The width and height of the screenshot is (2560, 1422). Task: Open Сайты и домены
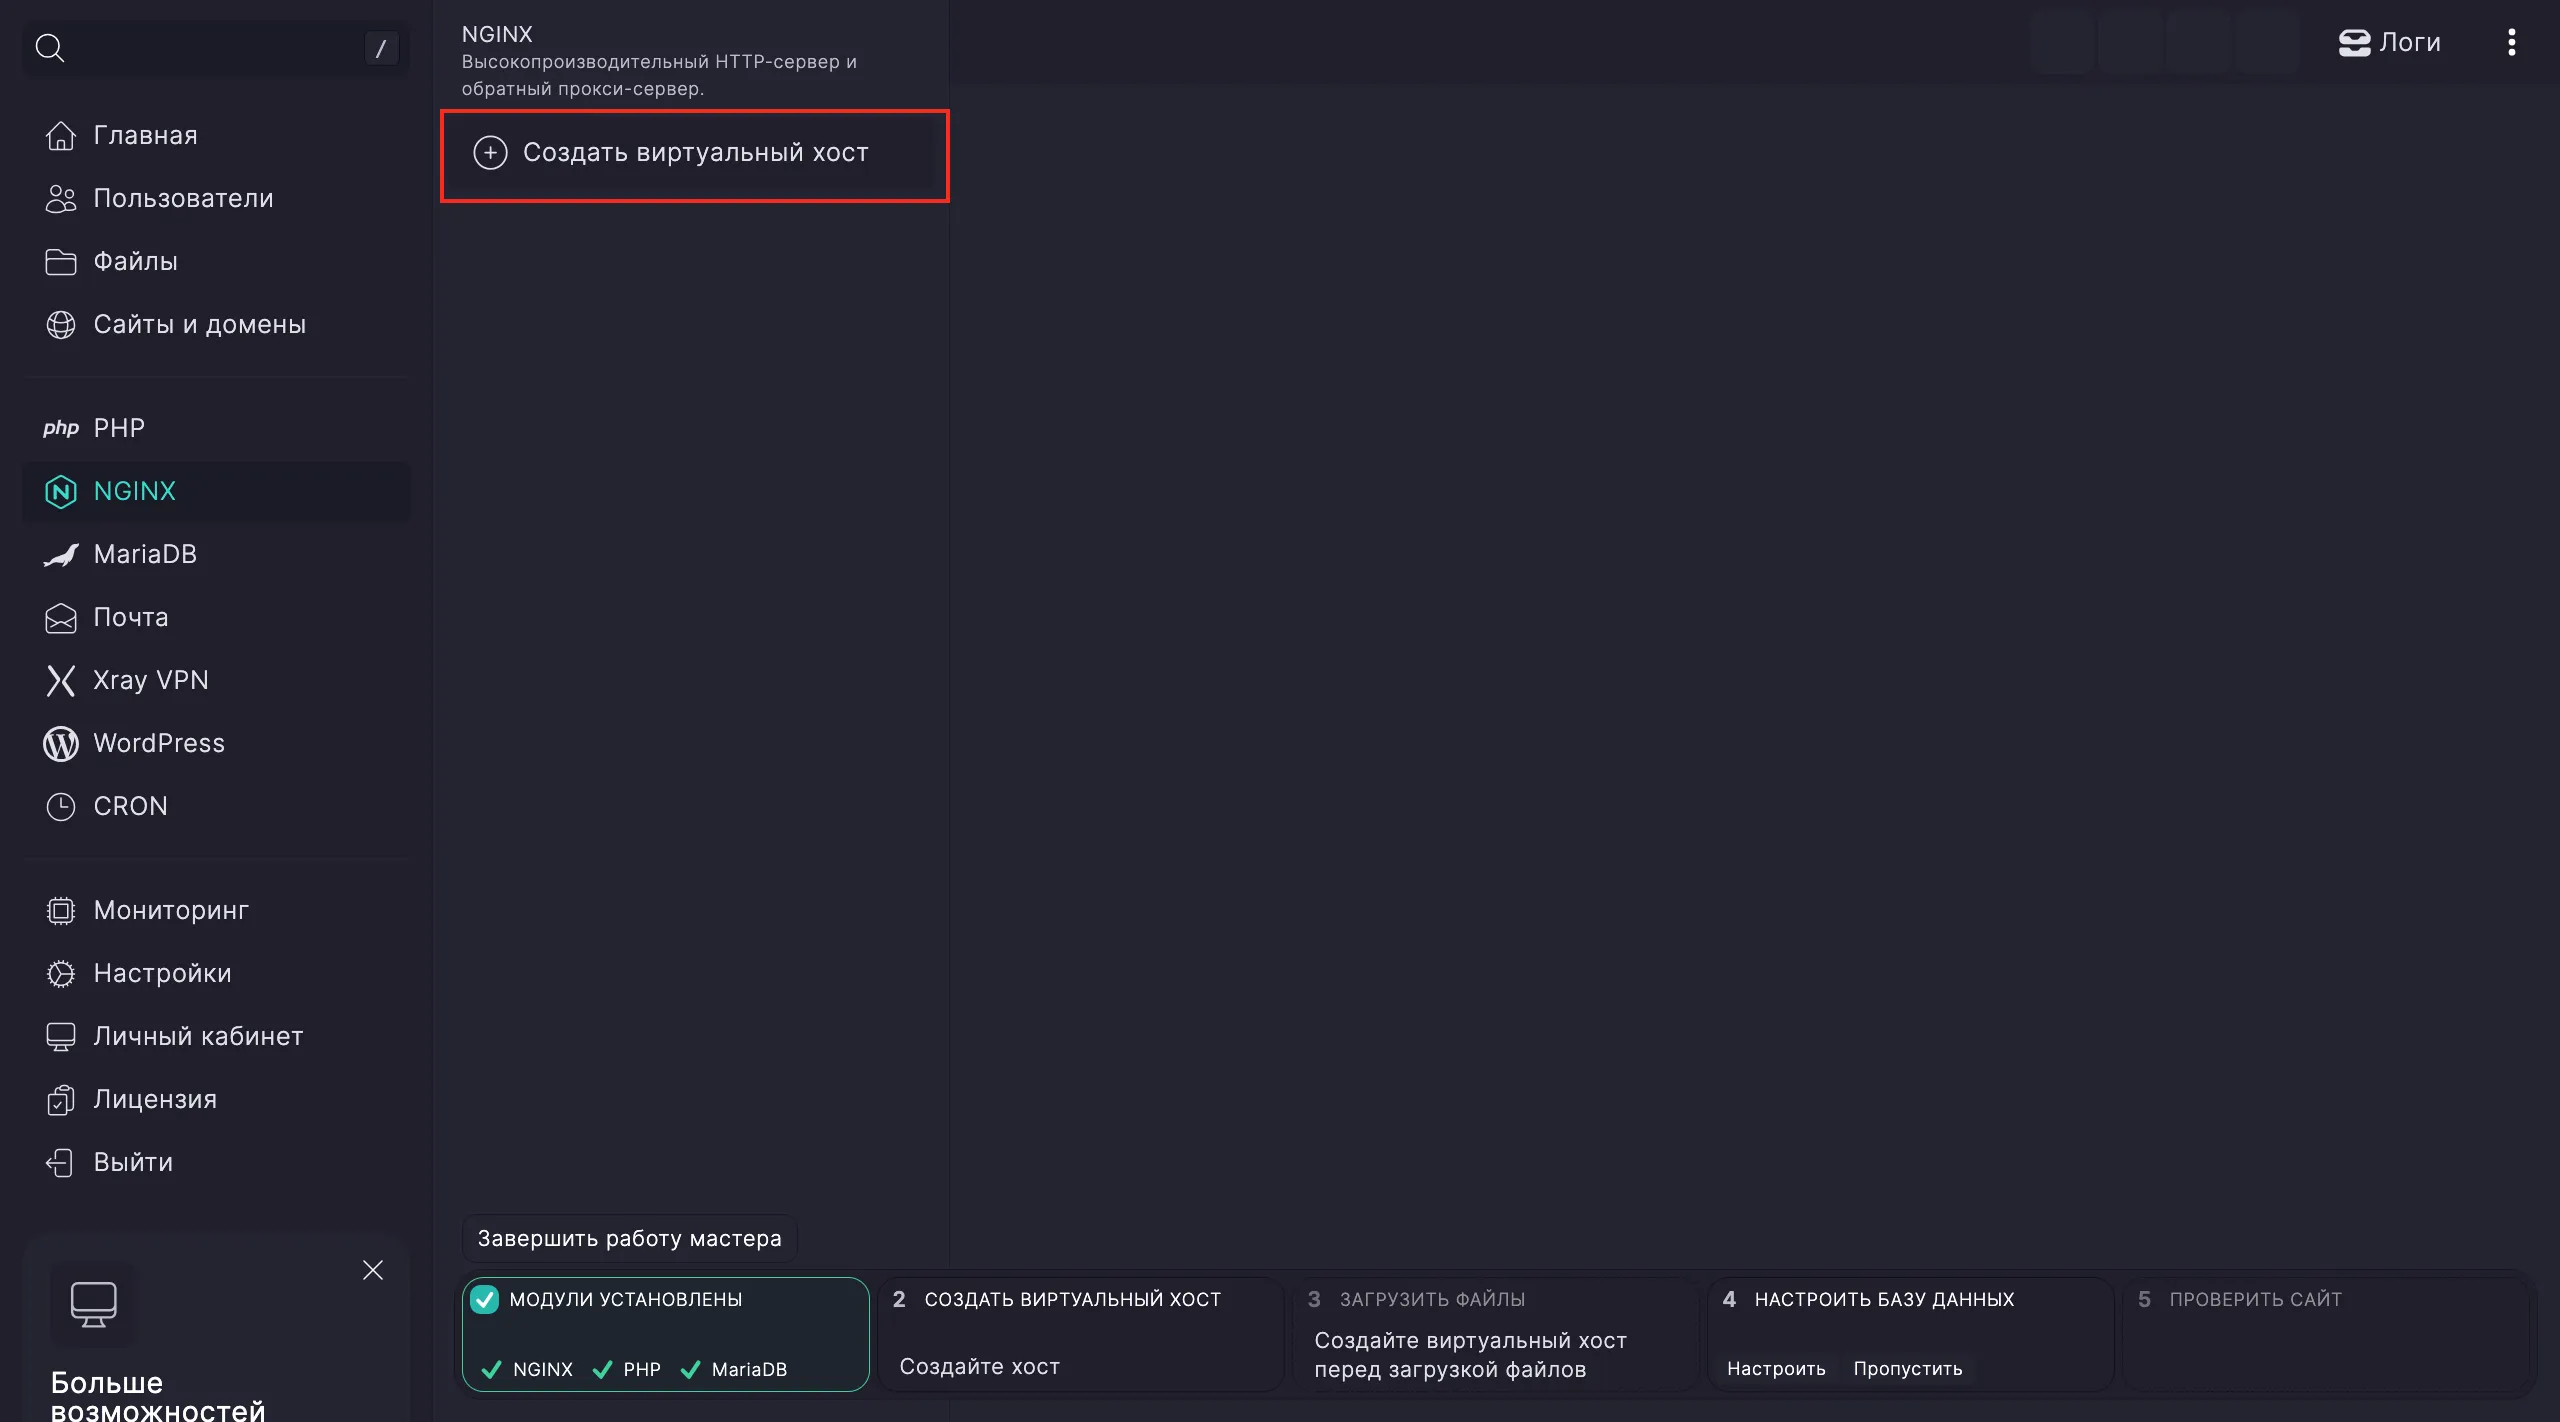(x=216, y=324)
